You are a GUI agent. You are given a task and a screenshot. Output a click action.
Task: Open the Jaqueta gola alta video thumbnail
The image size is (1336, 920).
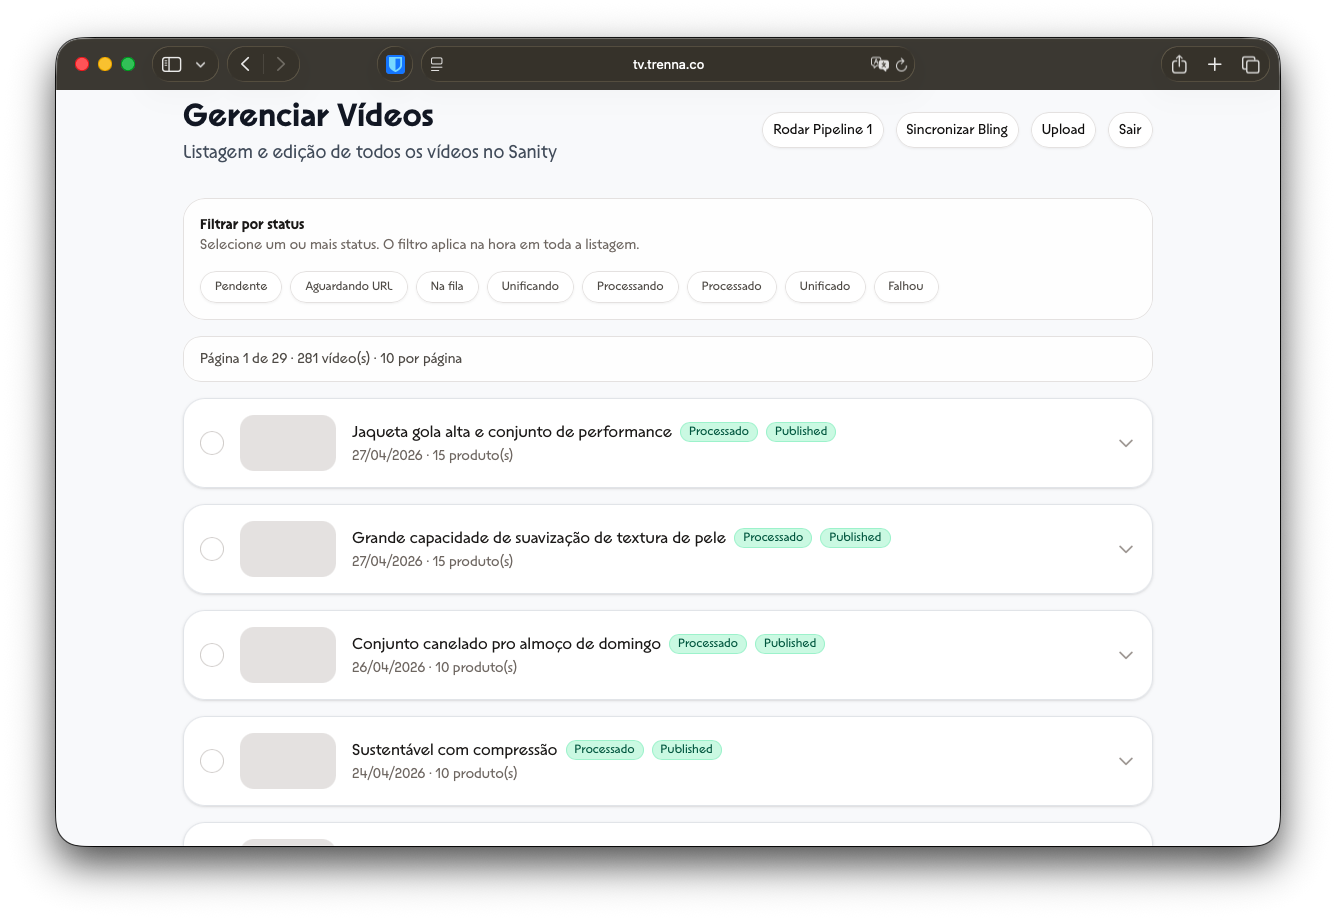point(288,443)
